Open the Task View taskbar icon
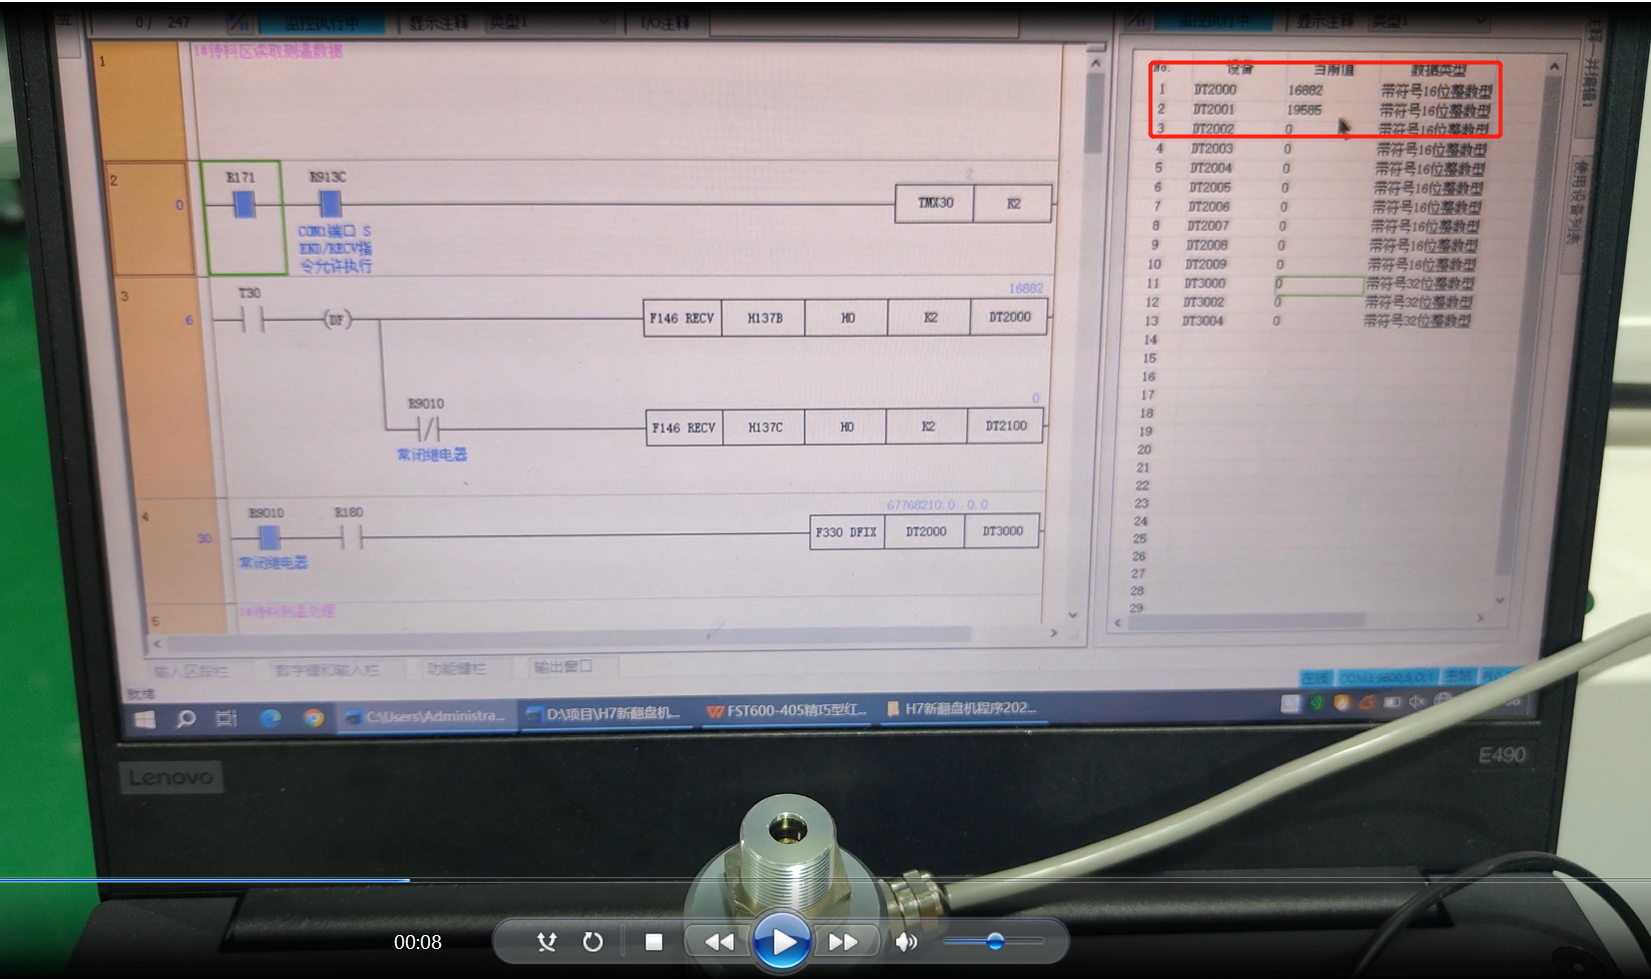Screen dimensions: 1651x979 tap(227, 718)
